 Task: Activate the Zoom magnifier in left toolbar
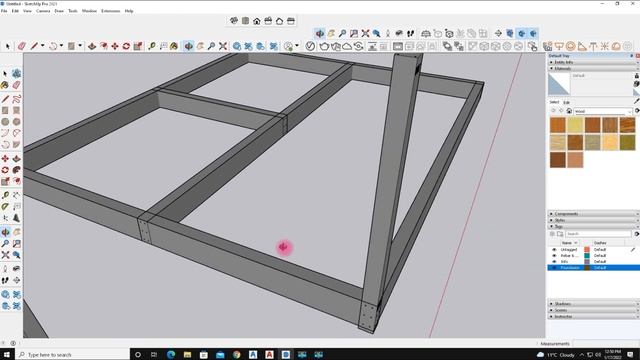pyautogui.click(x=5, y=244)
